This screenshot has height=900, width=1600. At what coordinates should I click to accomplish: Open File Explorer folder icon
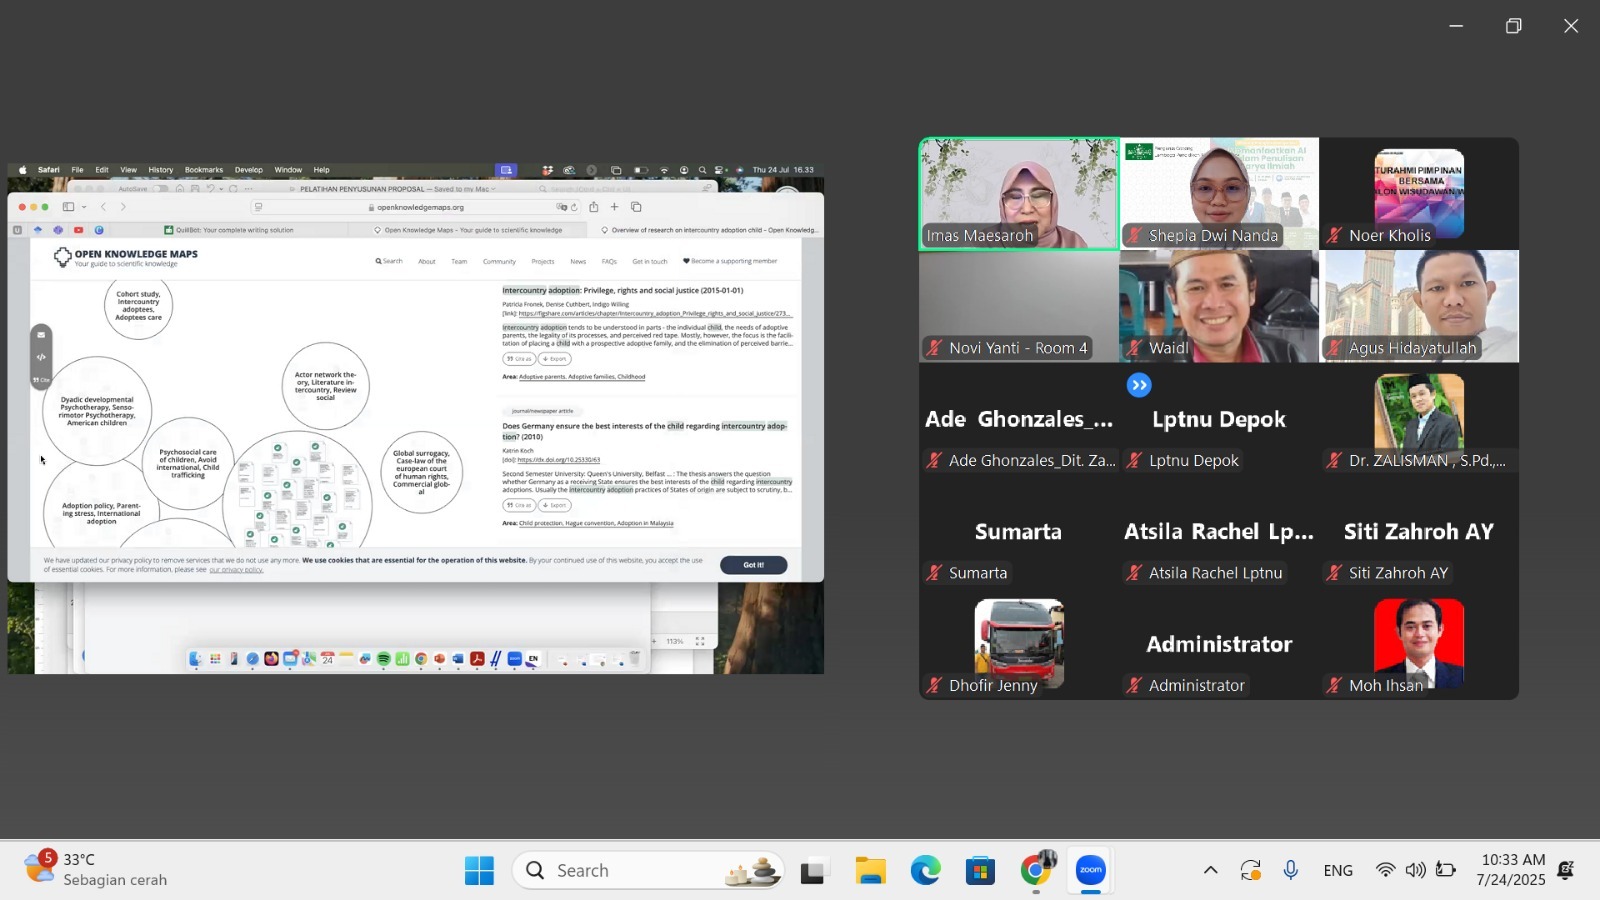click(x=870, y=870)
